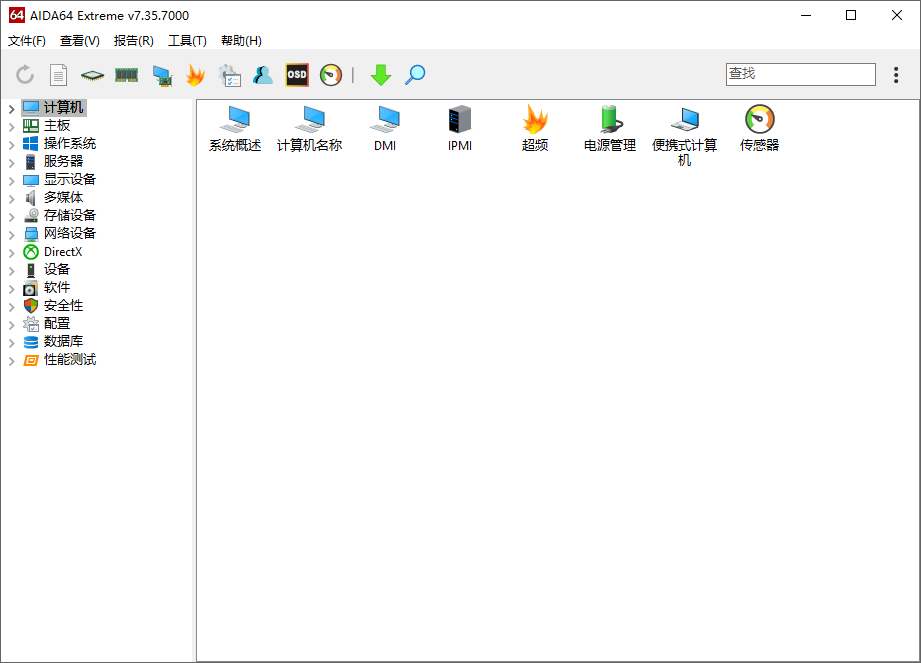Open the OSD panel toolbar icon
Image resolution: width=921 pixels, height=663 pixels.
point(297,75)
